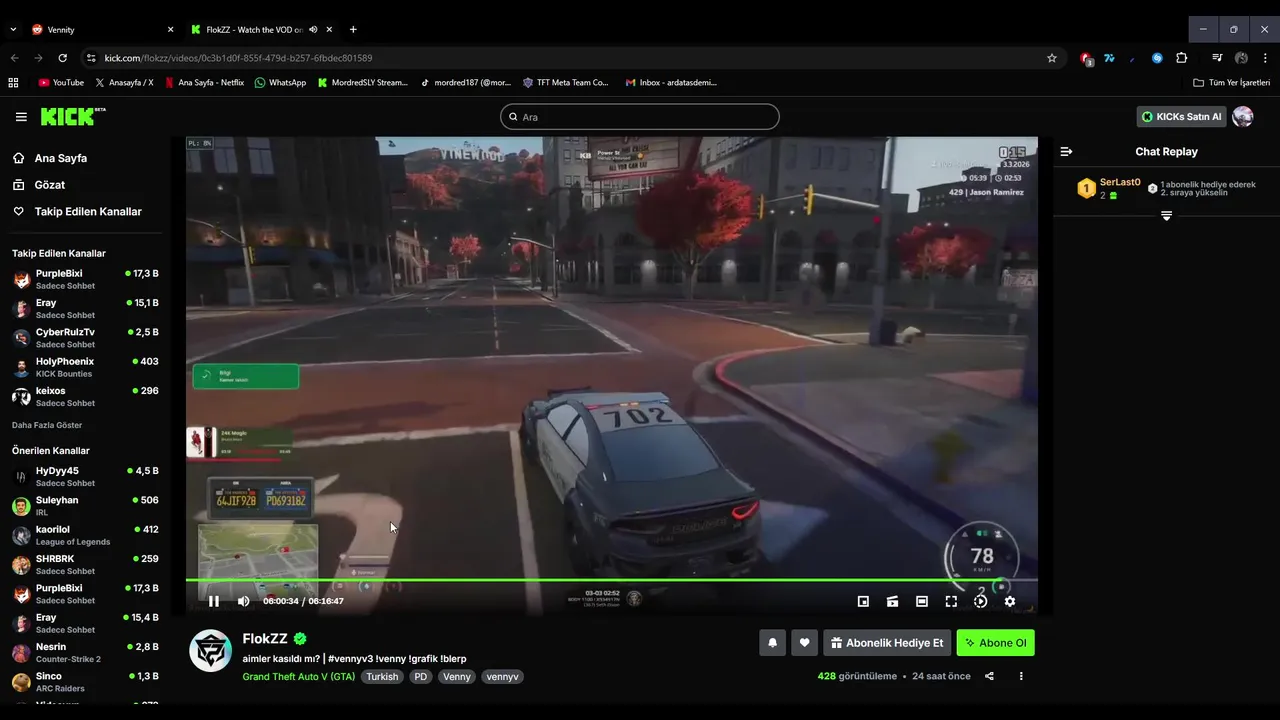Open the Ana Sayfa - Netflix bookmark
The width and height of the screenshot is (1280, 720).
tap(205, 83)
